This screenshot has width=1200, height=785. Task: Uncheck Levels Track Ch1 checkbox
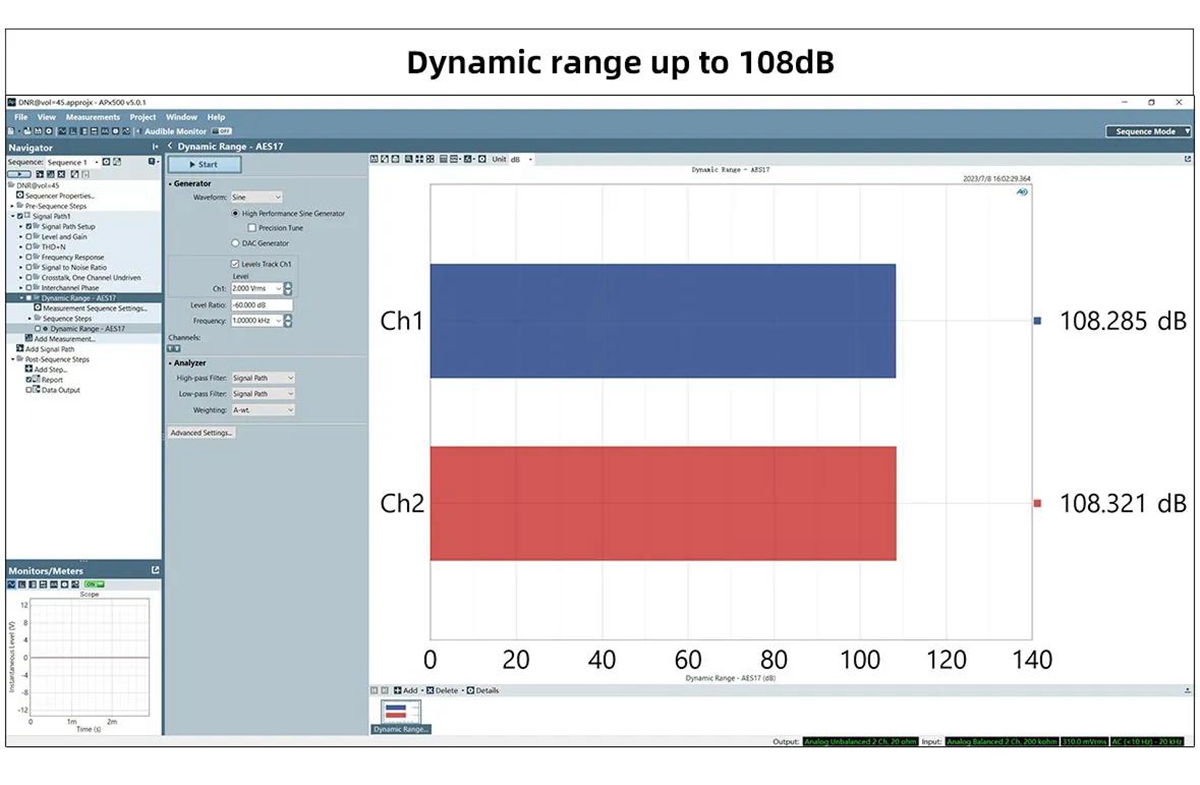coord(235,263)
